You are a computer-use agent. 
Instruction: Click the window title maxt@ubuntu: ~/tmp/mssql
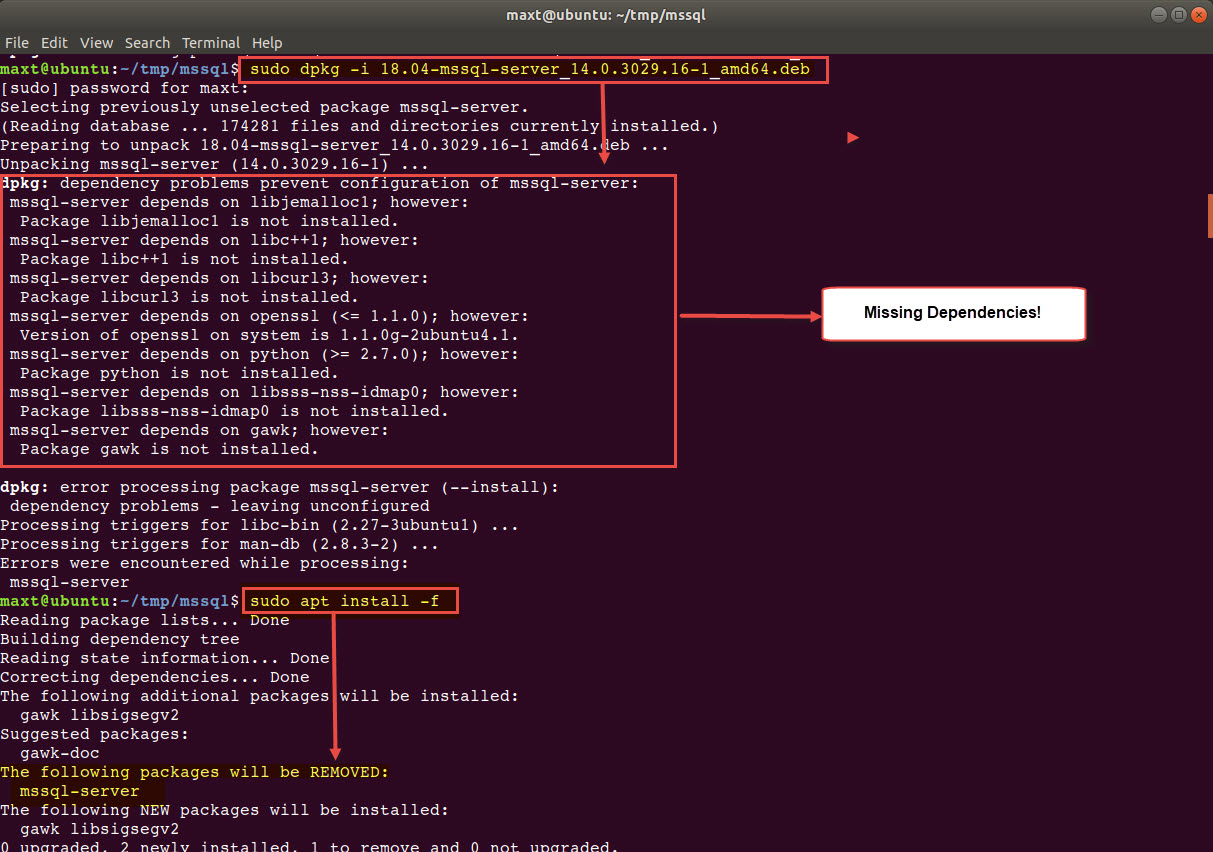click(x=607, y=15)
